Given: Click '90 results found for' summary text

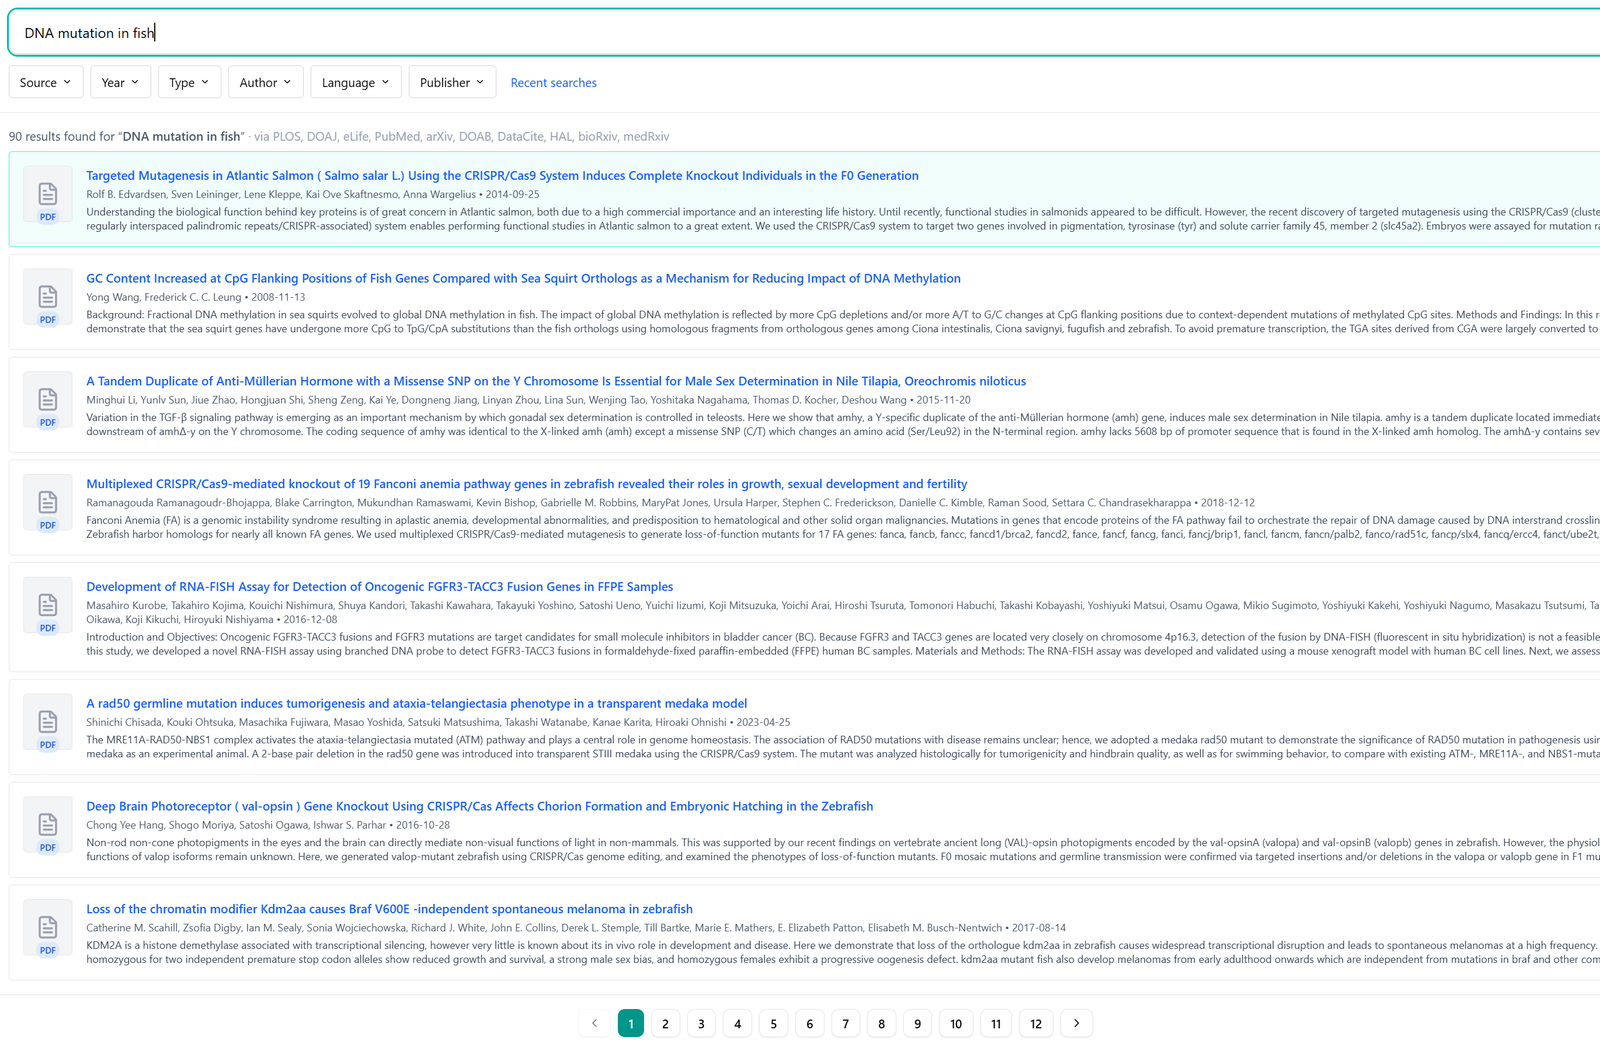Looking at the screenshot, I should (x=127, y=137).
